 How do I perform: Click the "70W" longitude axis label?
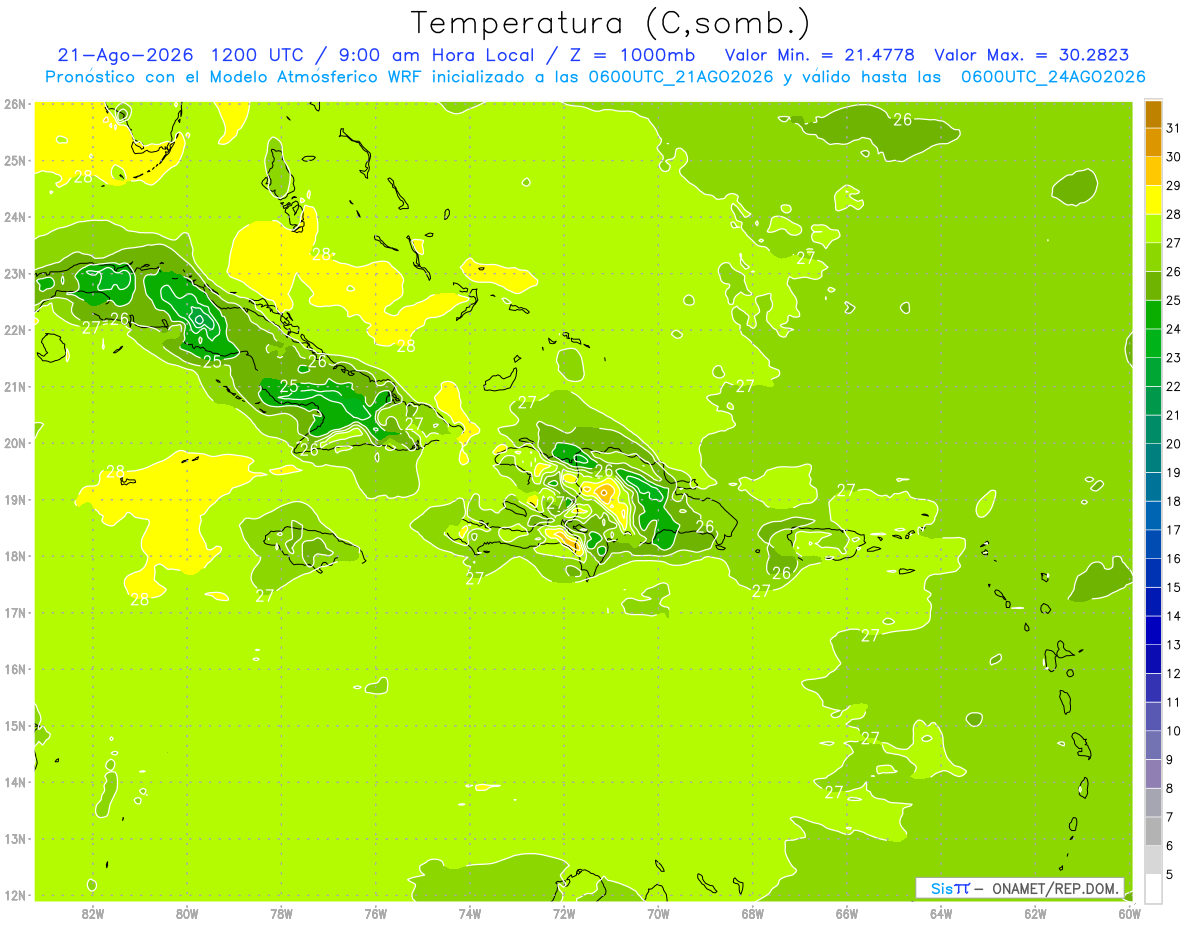tap(658, 913)
